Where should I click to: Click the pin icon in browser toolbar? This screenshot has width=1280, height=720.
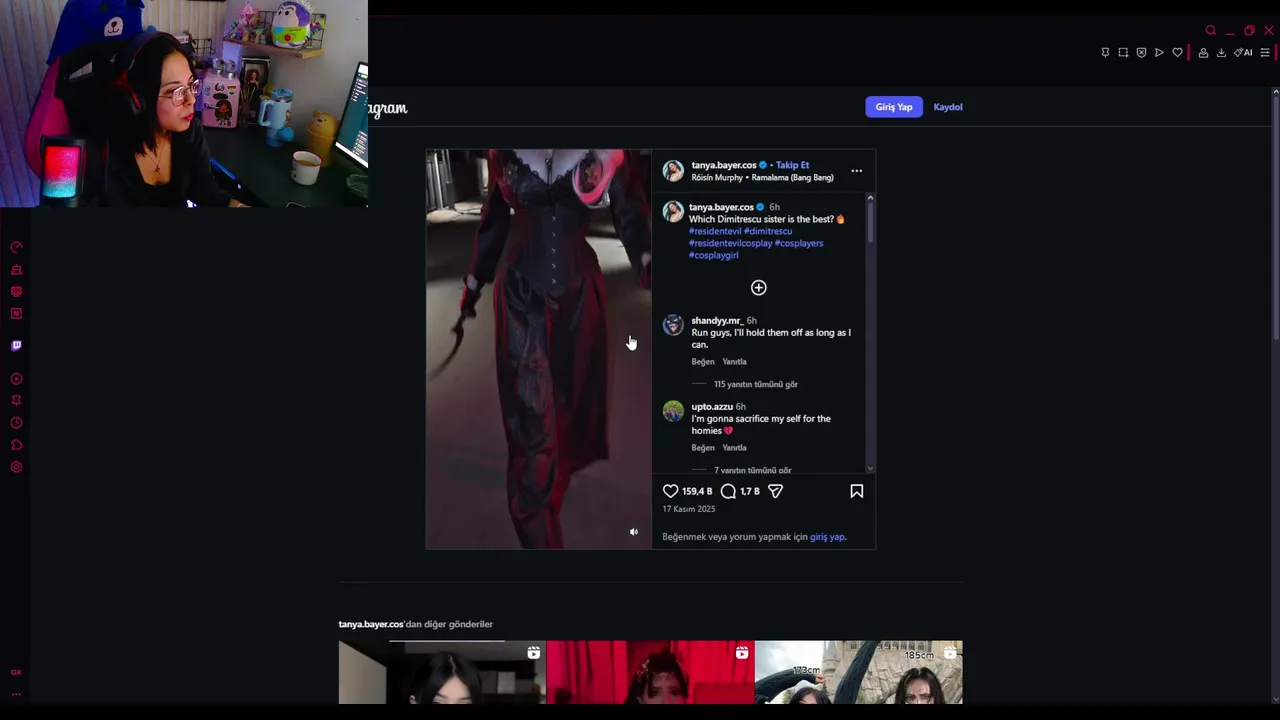click(x=1105, y=53)
